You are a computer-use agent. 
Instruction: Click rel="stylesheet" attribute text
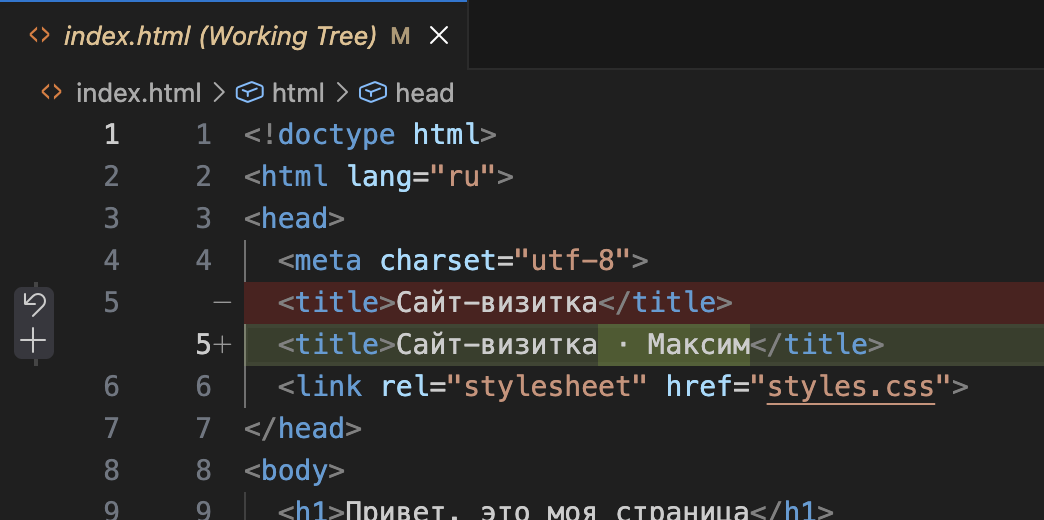point(513,386)
